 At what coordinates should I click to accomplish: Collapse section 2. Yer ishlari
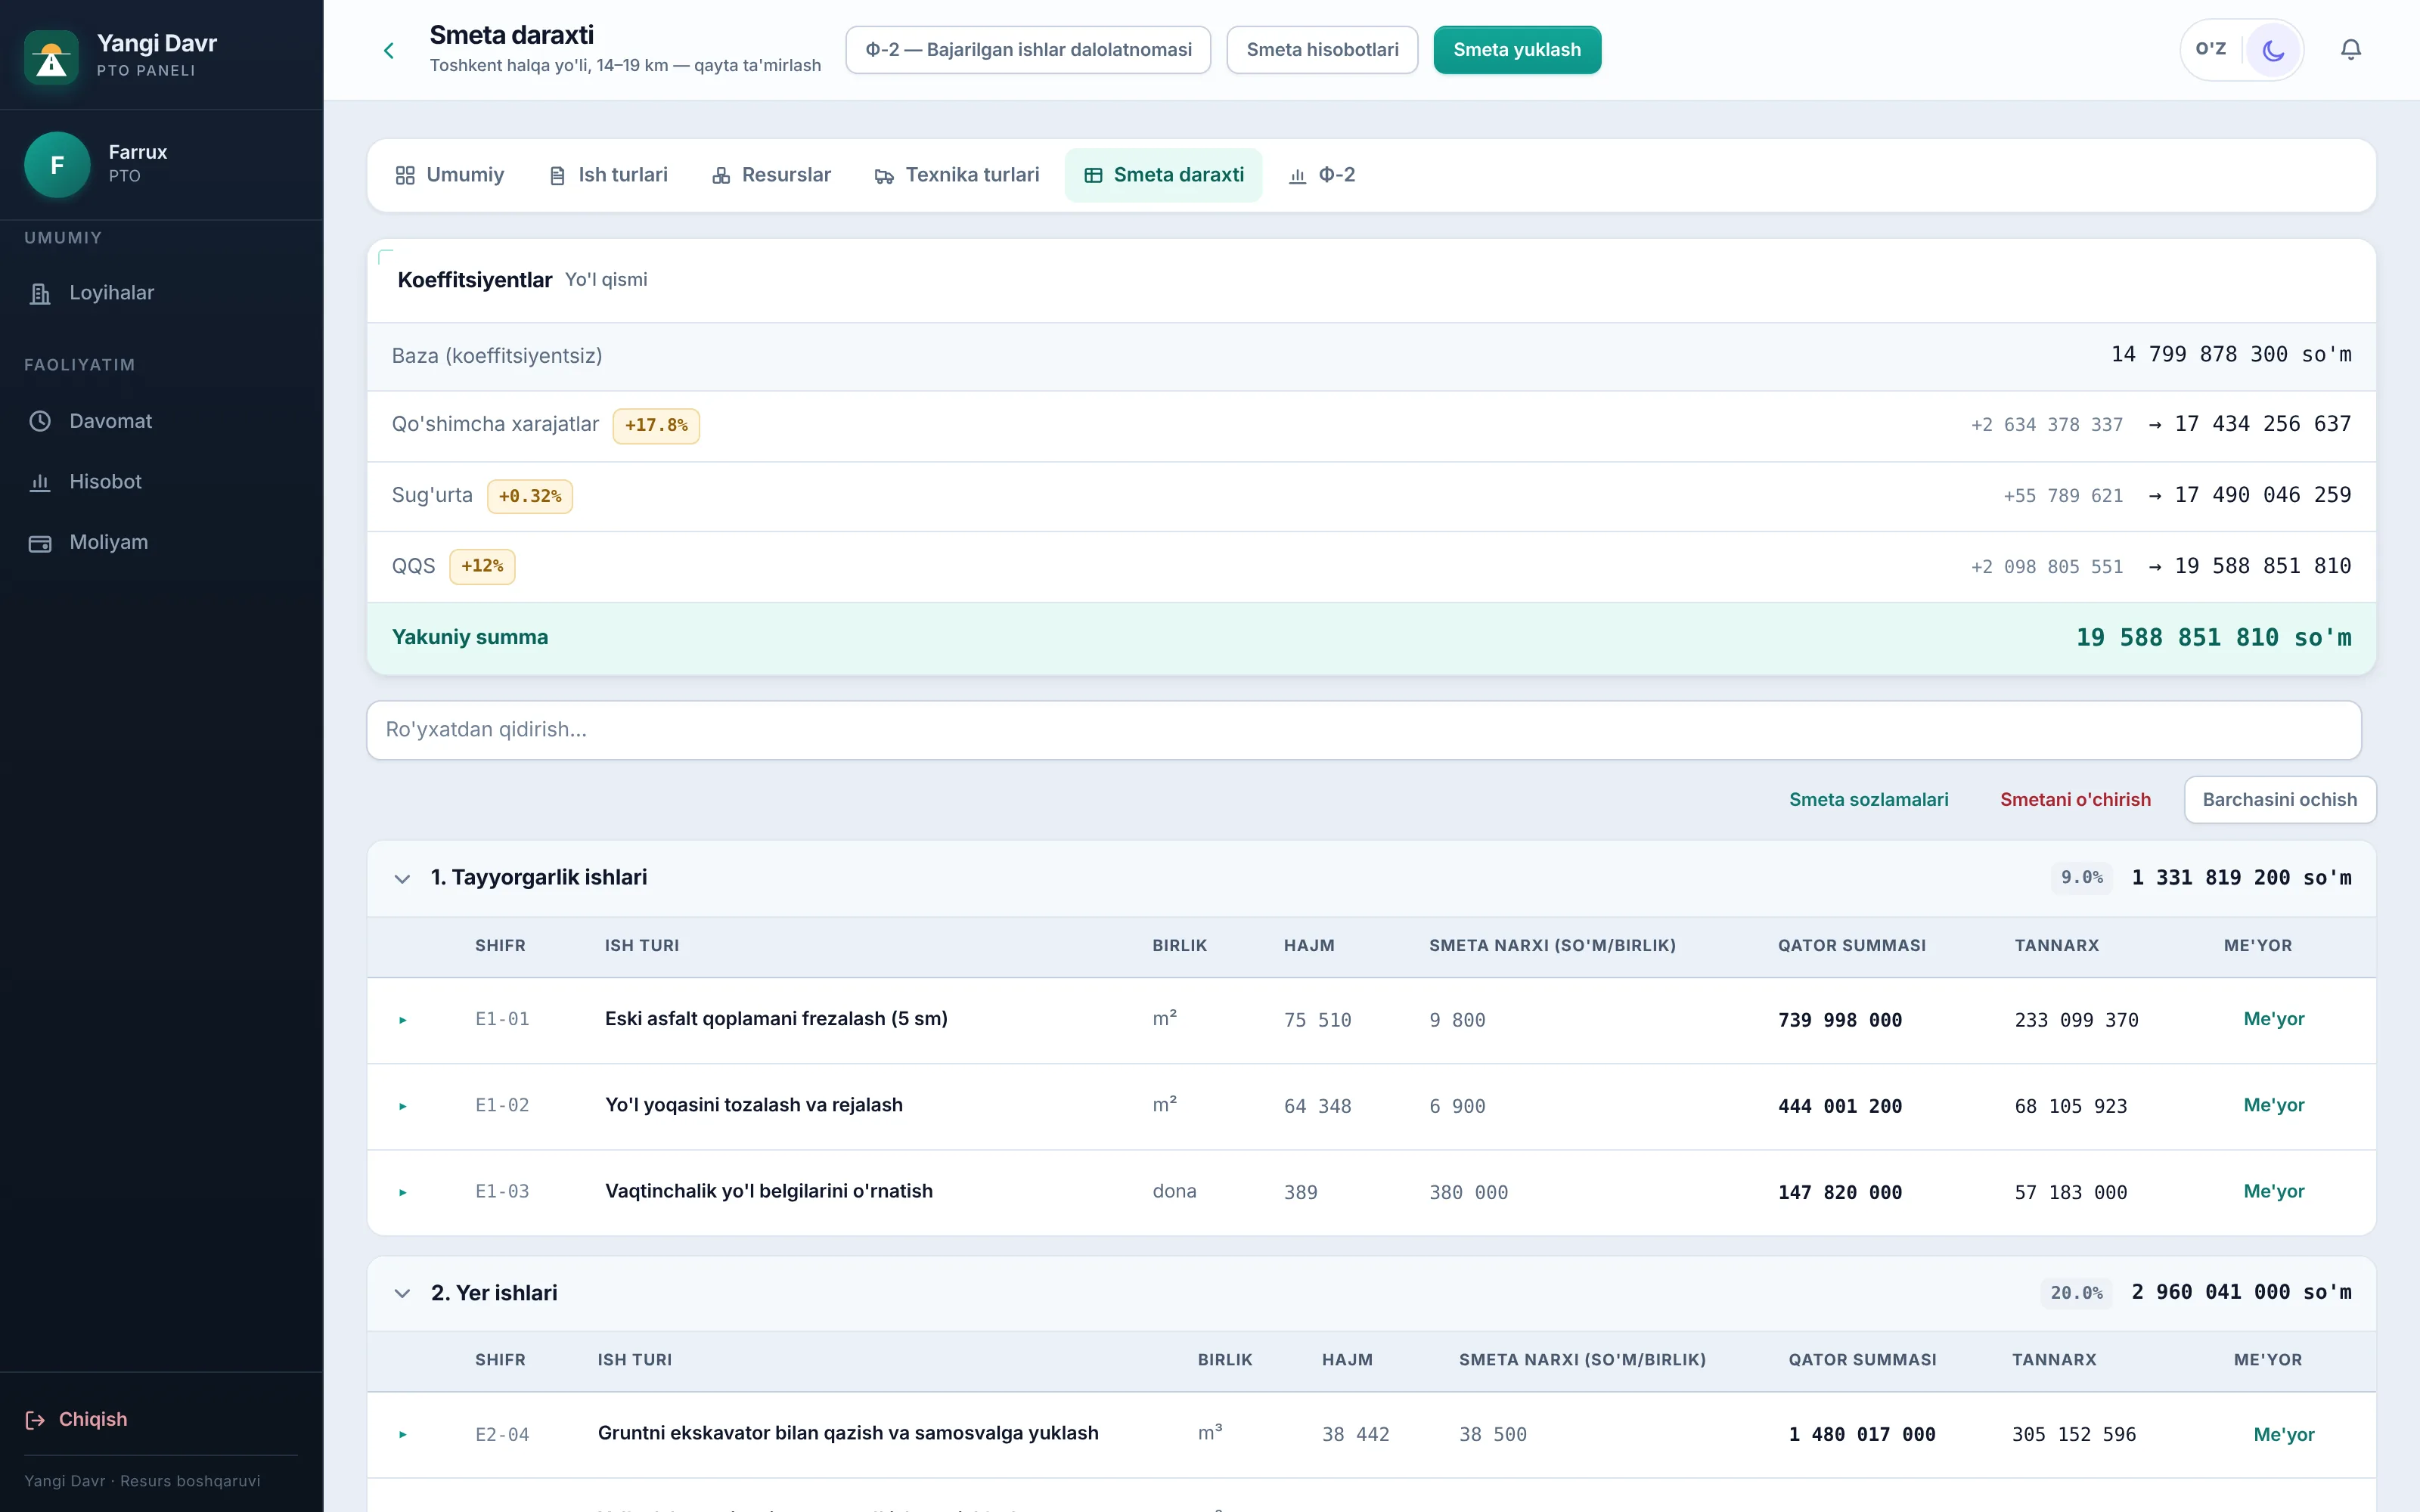click(402, 1294)
